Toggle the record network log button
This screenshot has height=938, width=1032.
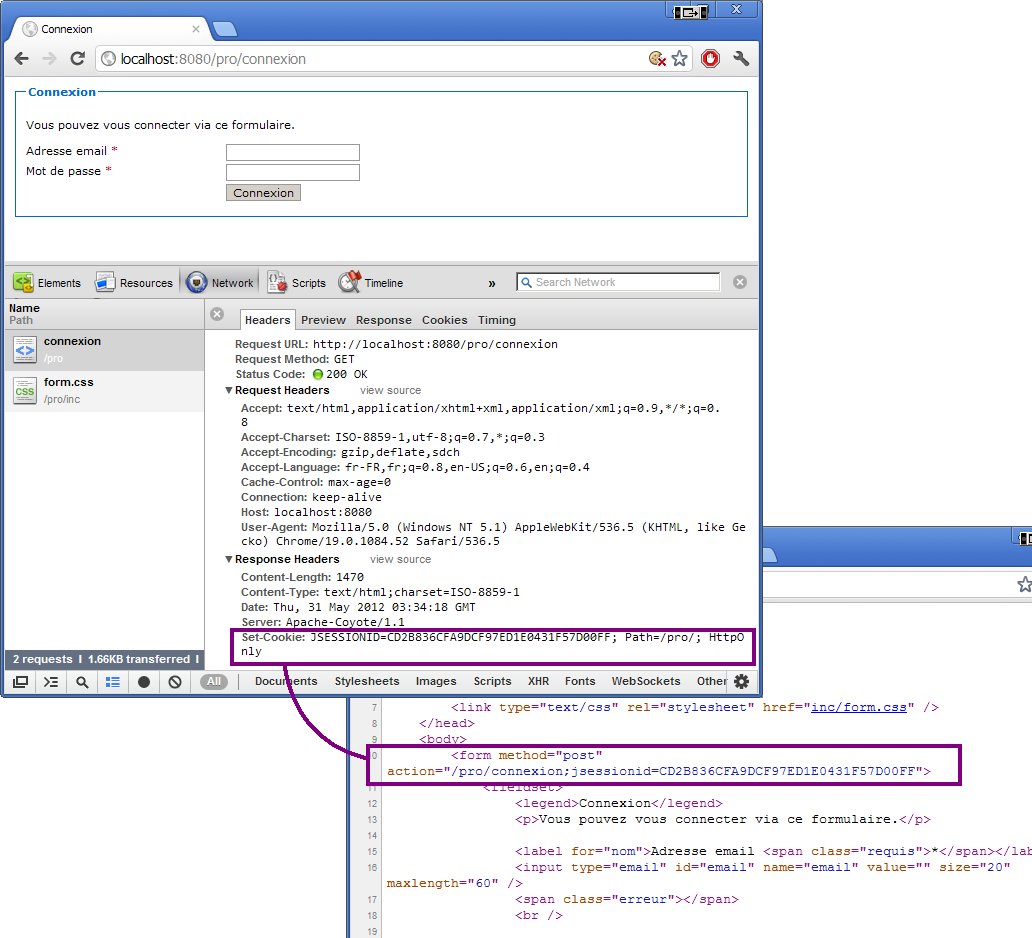[x=144, y=682]
